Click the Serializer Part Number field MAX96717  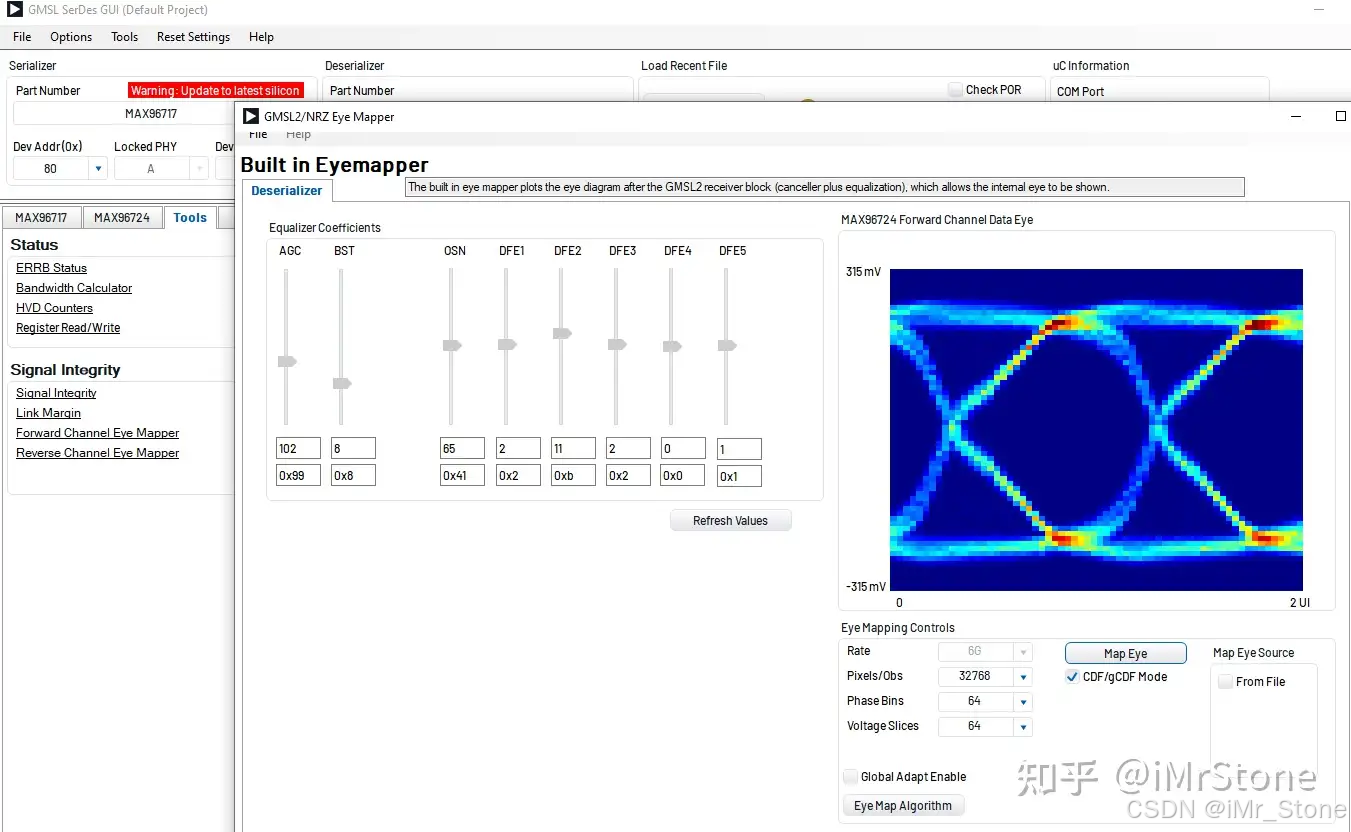(125, 114)
